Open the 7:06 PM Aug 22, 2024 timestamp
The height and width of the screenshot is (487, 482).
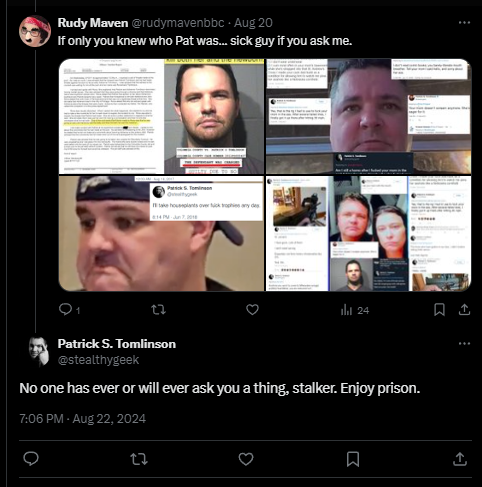(x=83, y=419)
